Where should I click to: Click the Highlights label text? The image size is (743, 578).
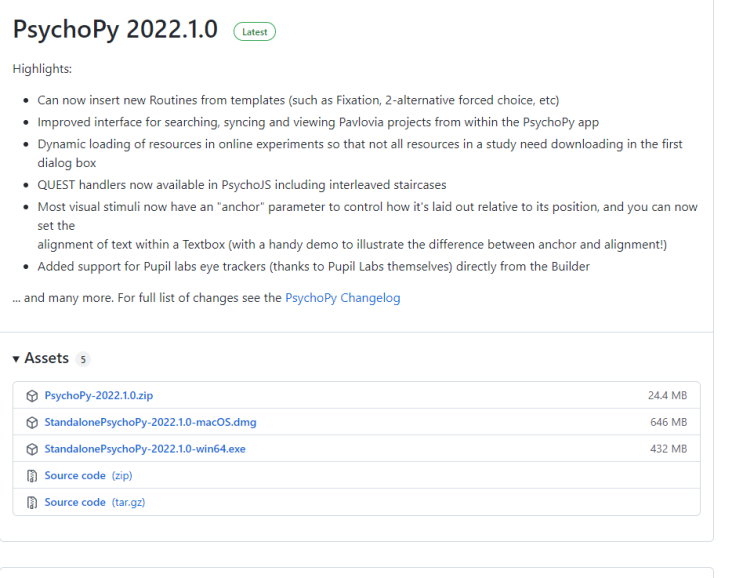coord(42,69)
